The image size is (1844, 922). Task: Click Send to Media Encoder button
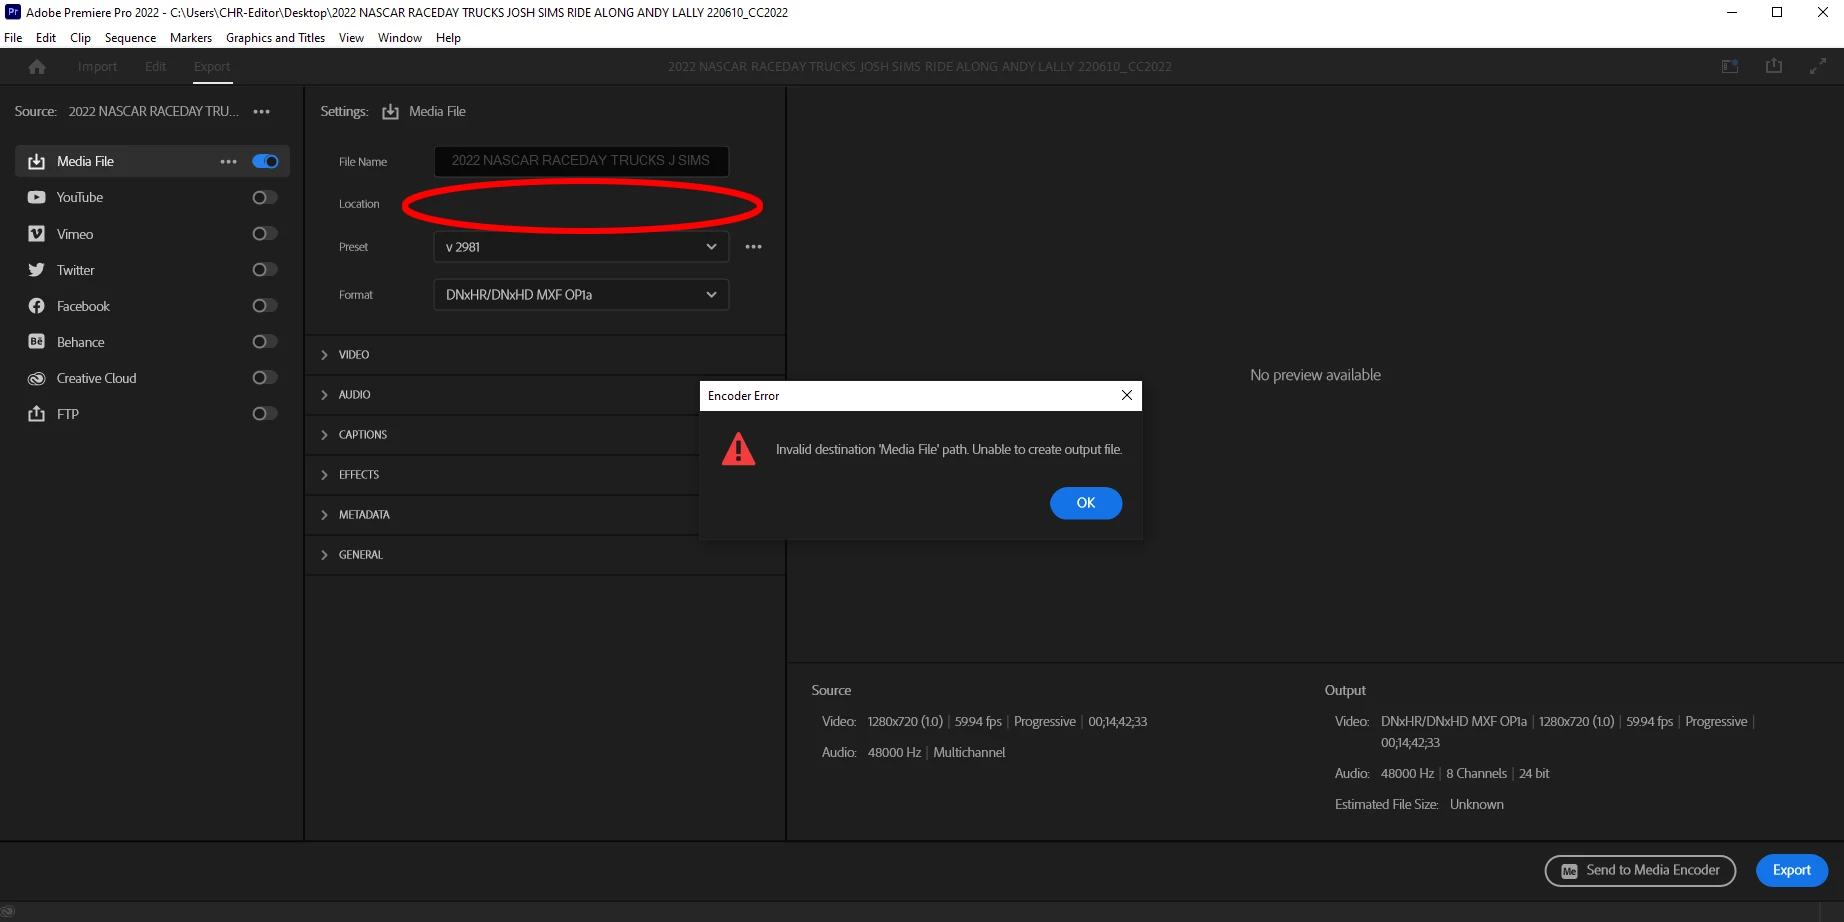(1640, 871)
